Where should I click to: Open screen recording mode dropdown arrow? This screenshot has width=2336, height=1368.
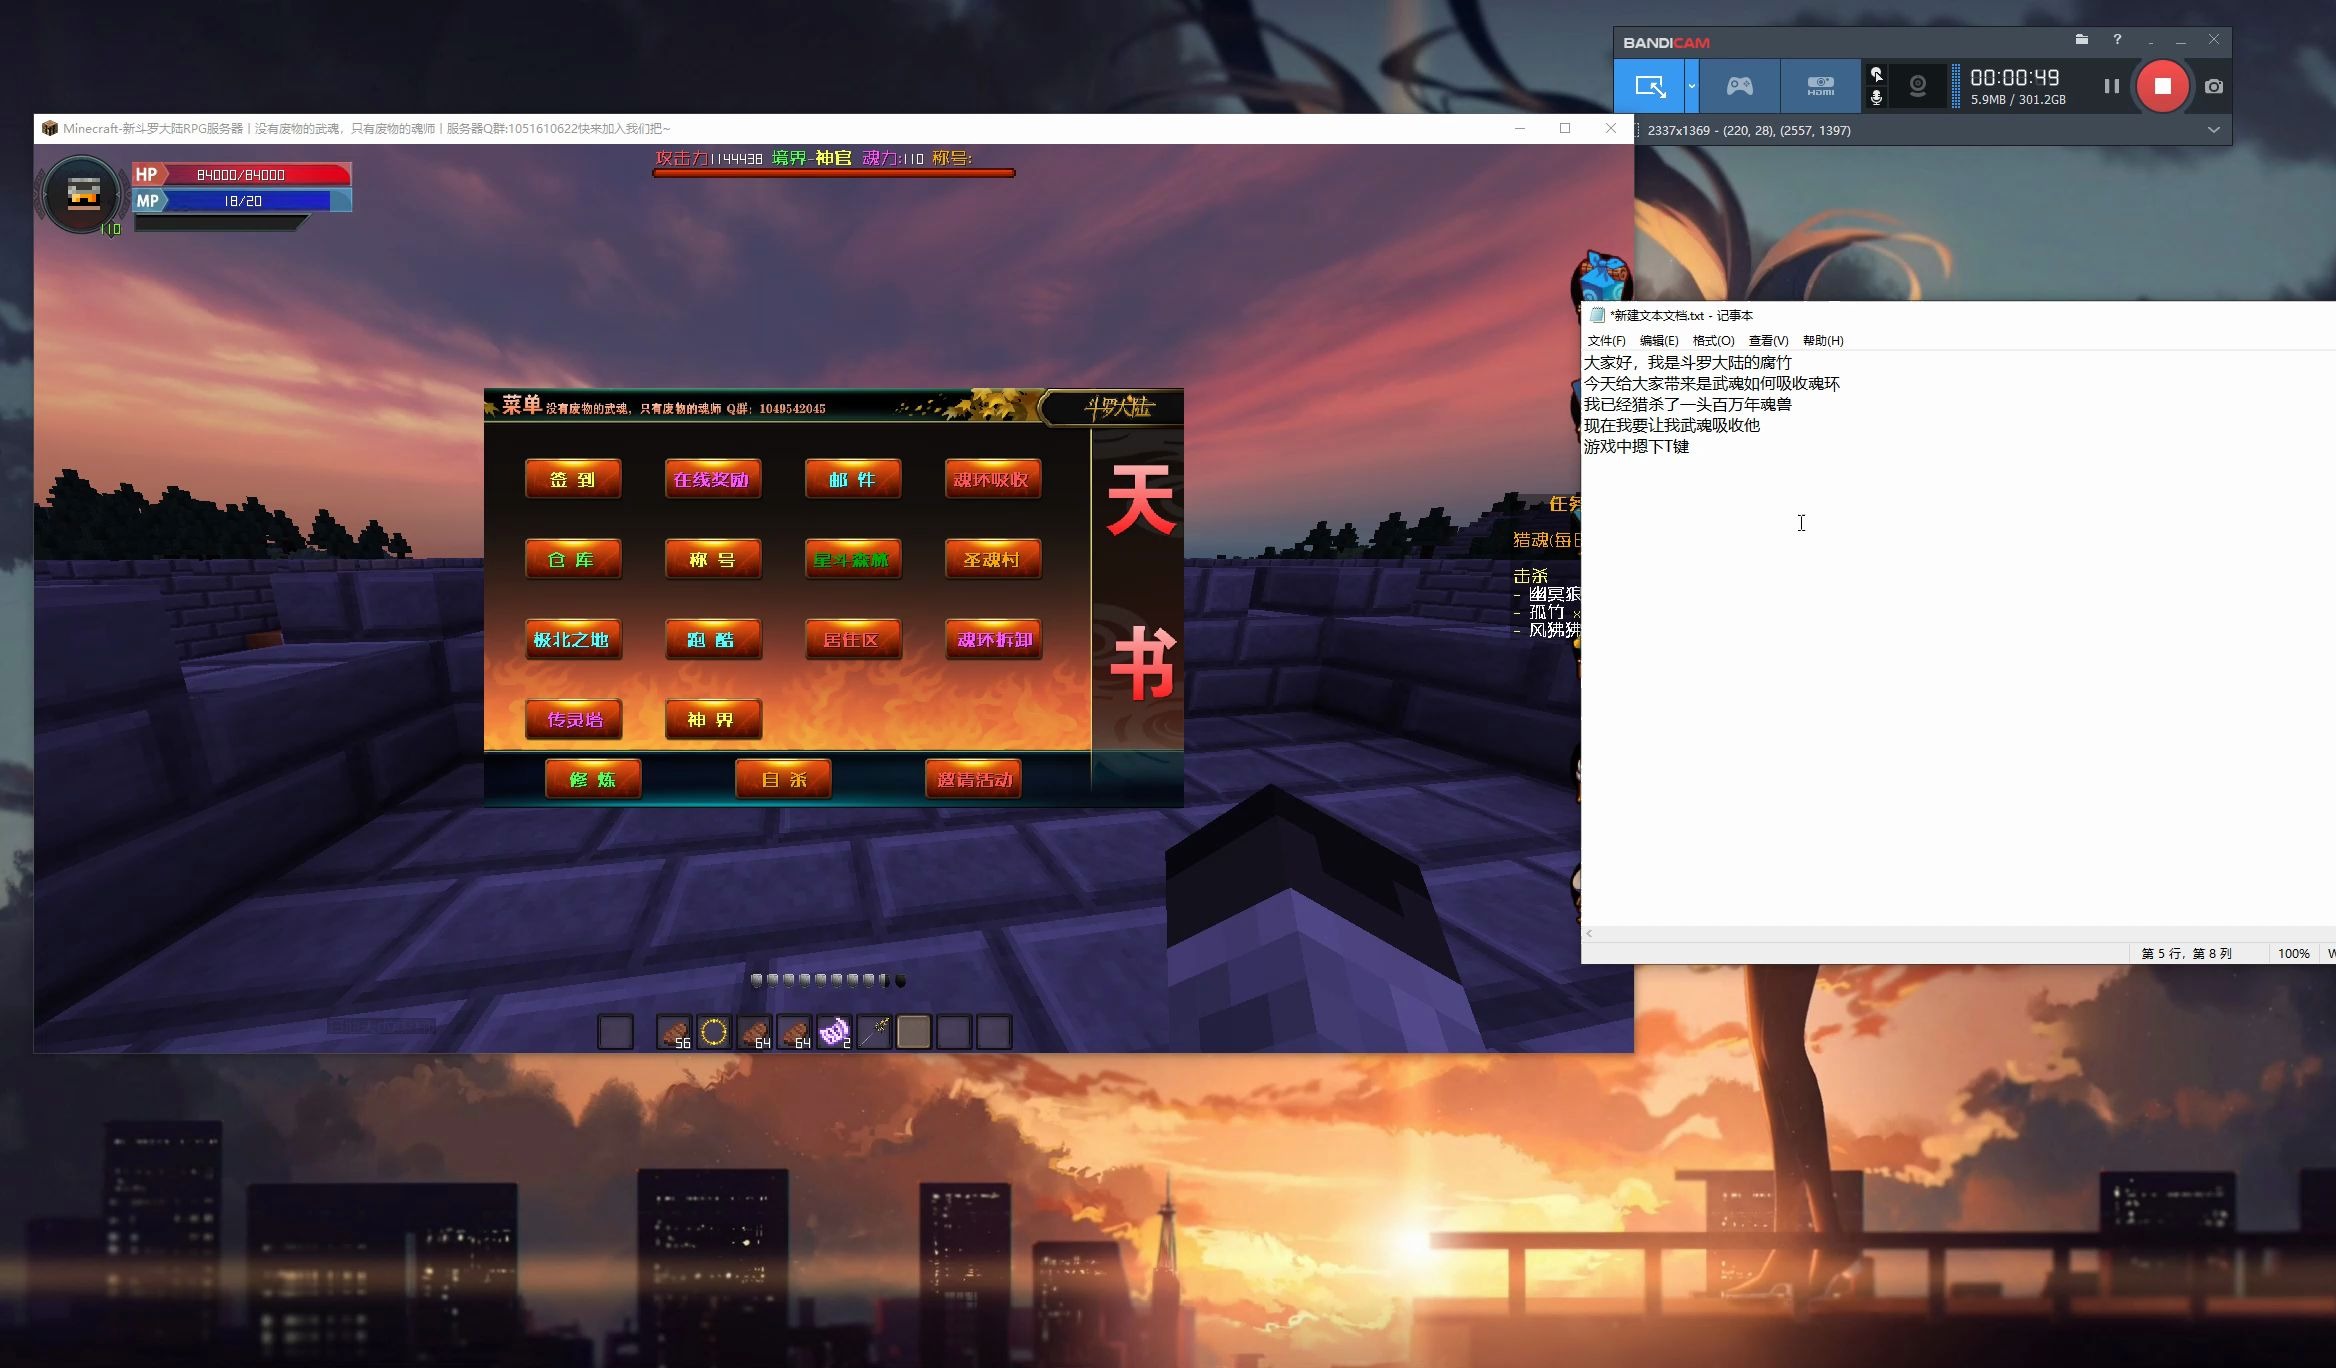(1691, 86)
